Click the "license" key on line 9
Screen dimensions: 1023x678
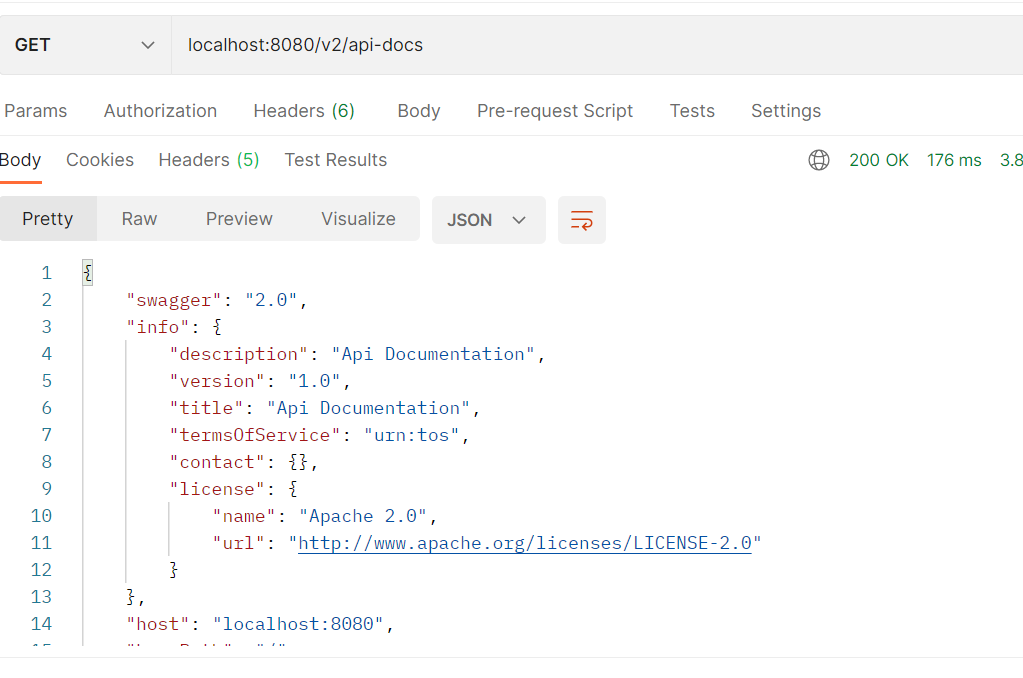(217, 489)
